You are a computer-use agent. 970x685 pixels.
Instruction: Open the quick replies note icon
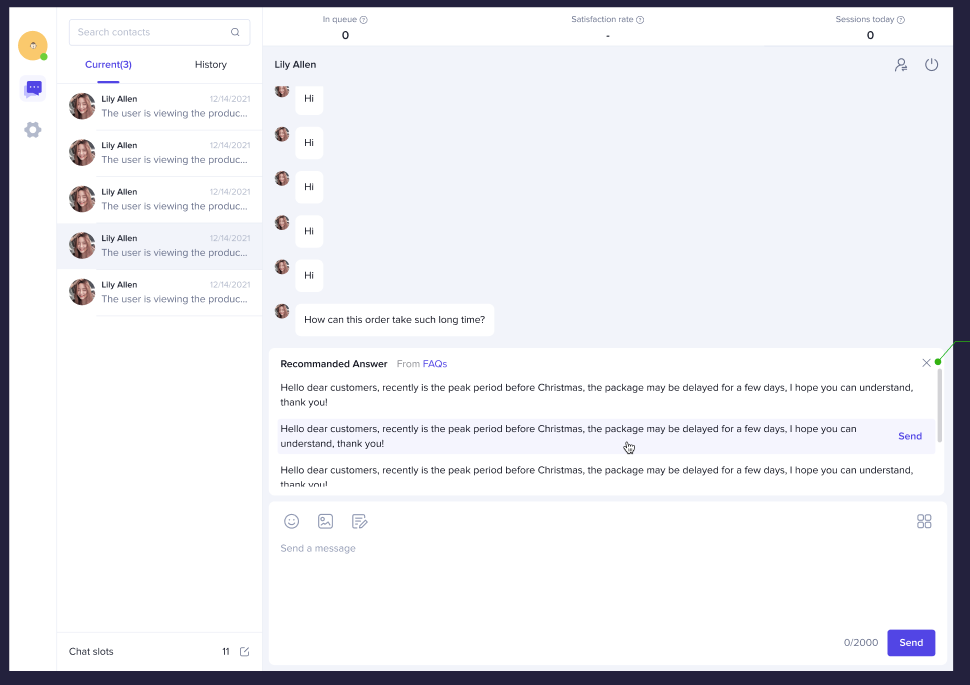pos(360,521)
